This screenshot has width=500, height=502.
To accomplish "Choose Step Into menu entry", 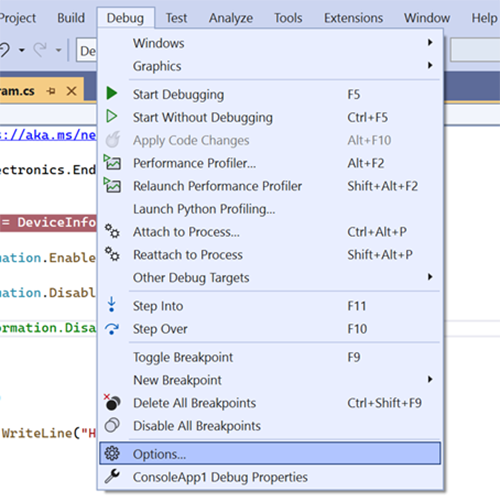I will click(270, 306).
